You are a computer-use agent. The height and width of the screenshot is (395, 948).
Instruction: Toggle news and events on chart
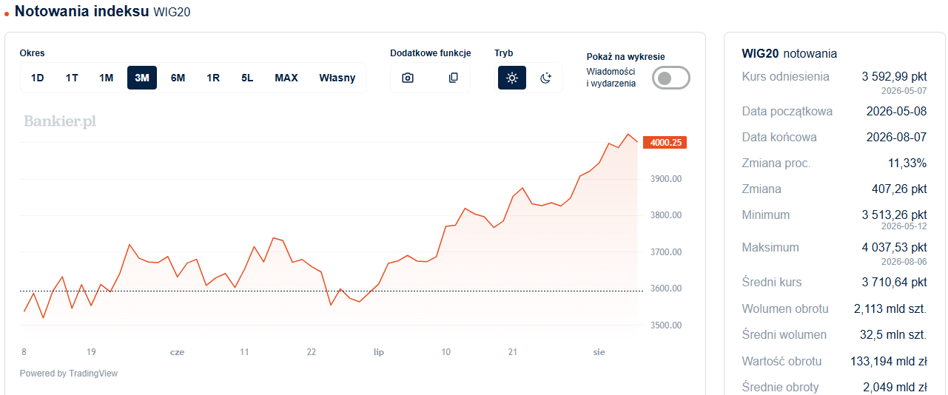(x=670, y=78)
